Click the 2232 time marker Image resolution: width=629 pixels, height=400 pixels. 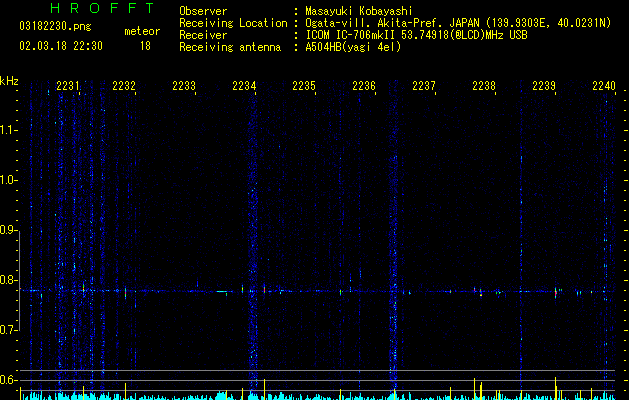coord(124,86)
